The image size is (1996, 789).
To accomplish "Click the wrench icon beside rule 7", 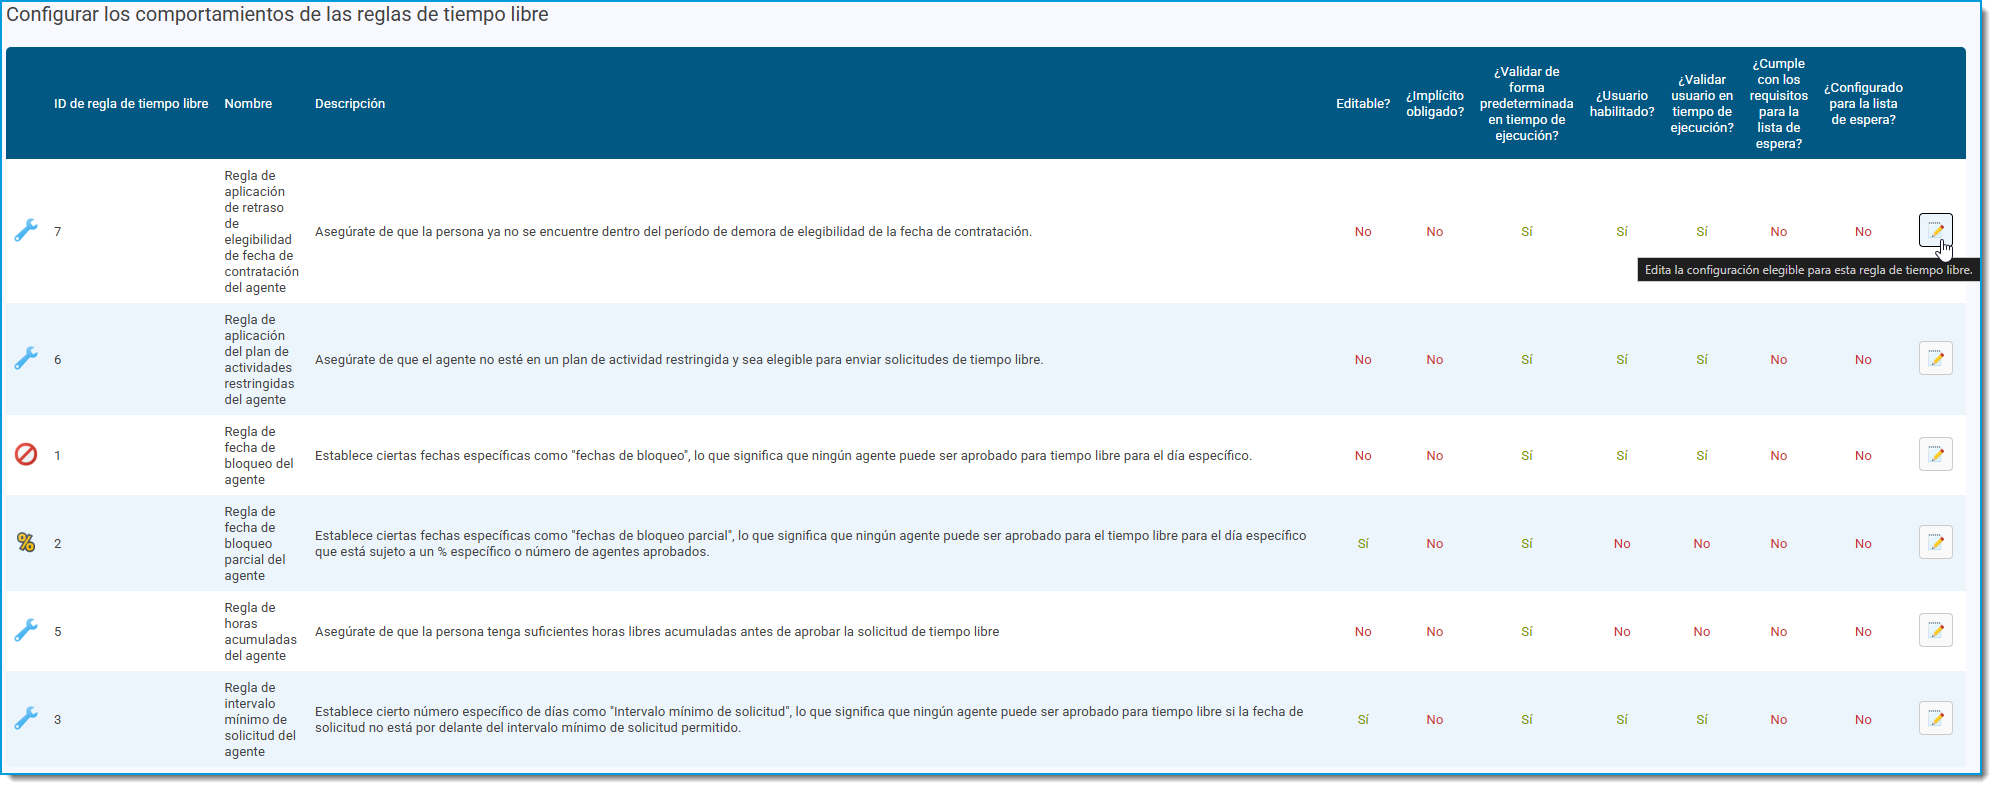I will tap(26, 231).
